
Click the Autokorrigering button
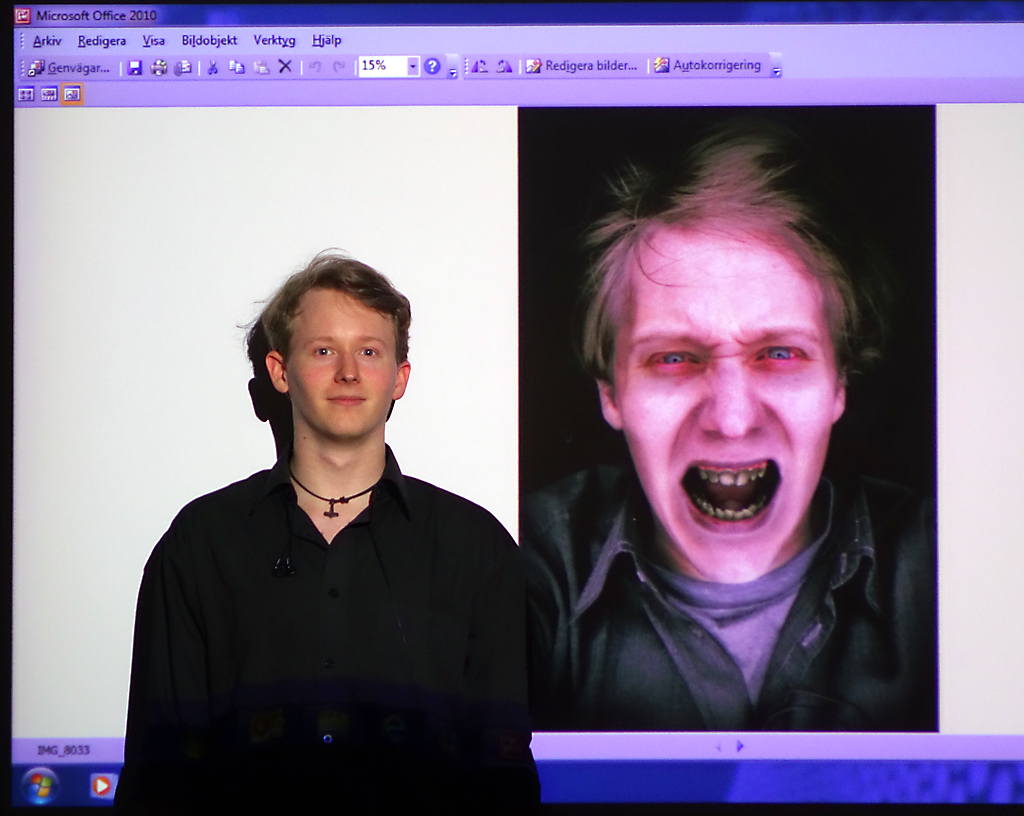708,65
